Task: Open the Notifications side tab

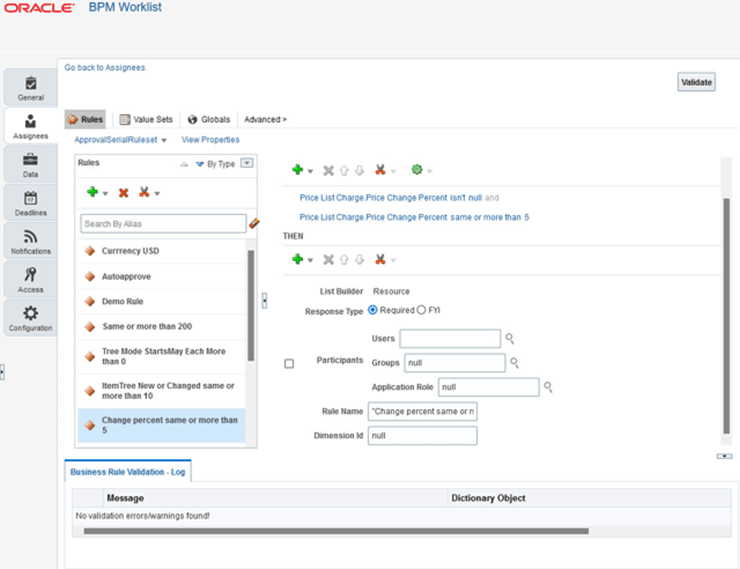Action: click(x=31, y=241)
